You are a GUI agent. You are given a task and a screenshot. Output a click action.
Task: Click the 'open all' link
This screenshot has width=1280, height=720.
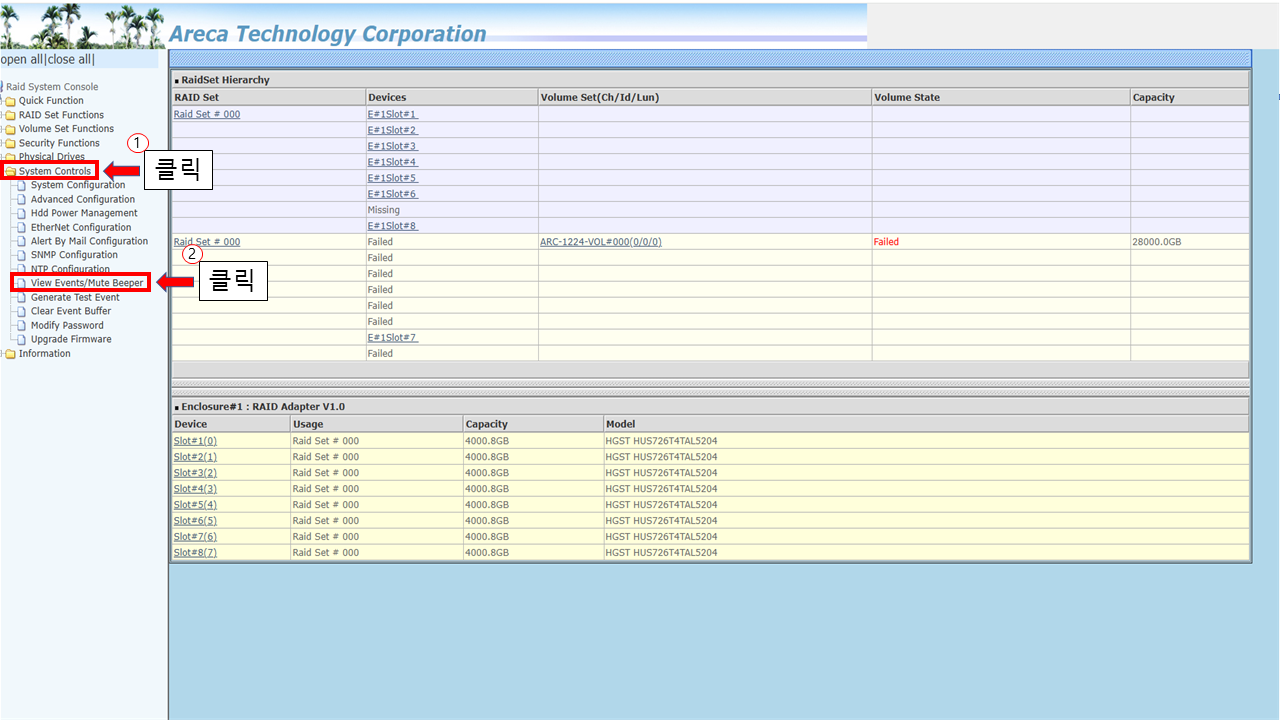21,60
